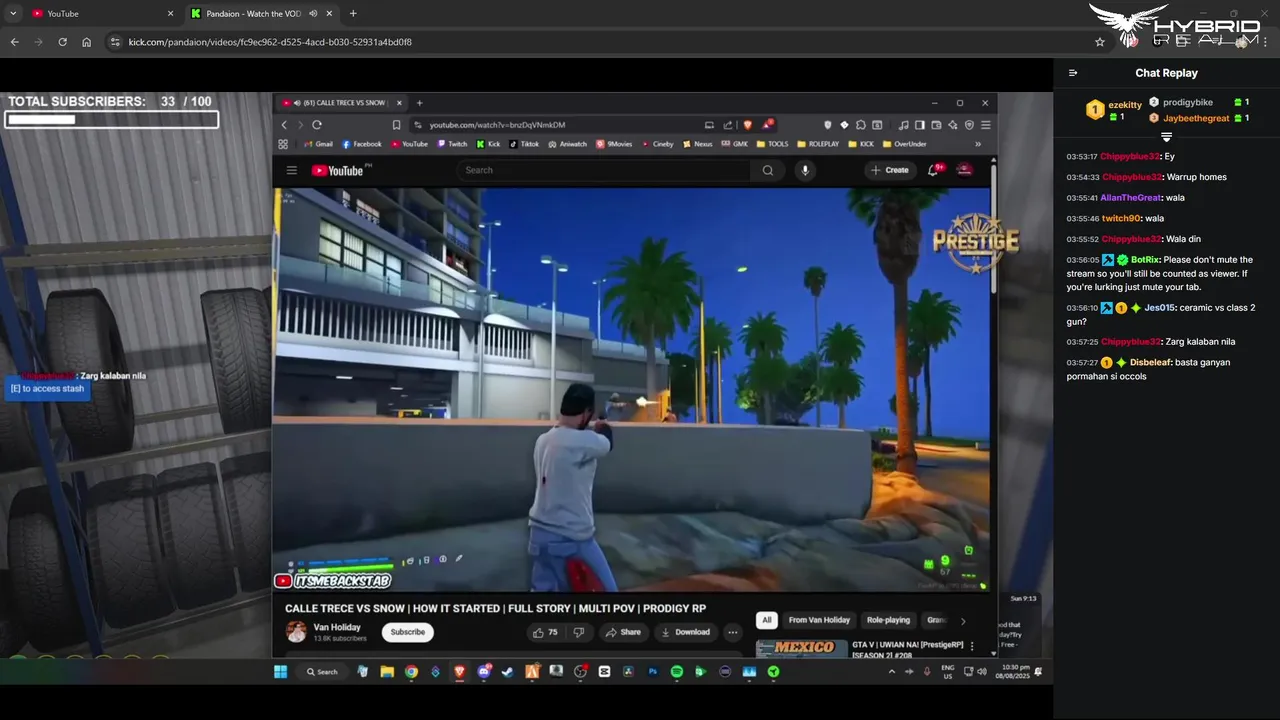Select the From Van Holiday chip

(x=819, y=620)
